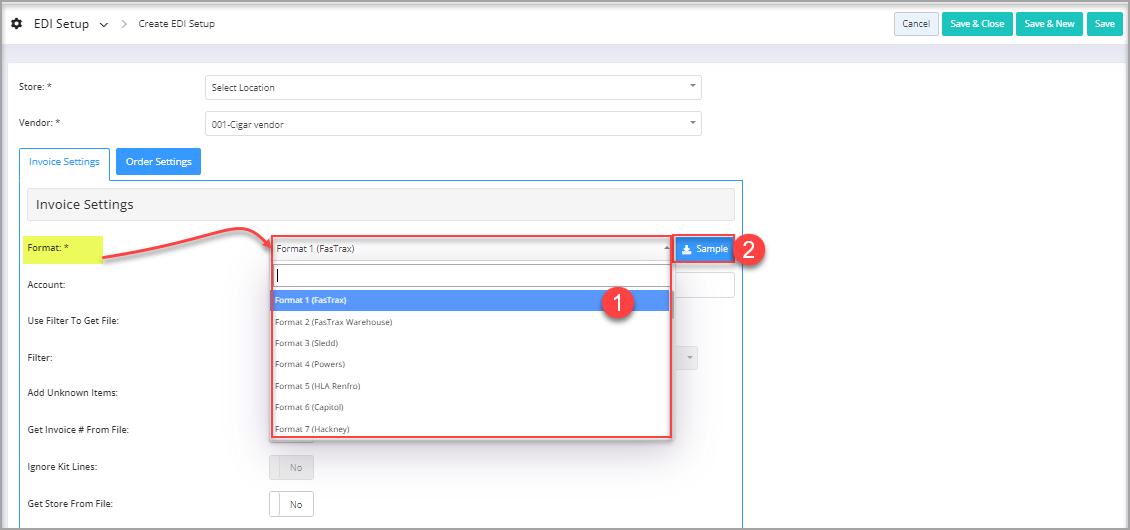Open the Store Select Location dropdown
The height and width of the screenshot is (530, 1130).
coord(453,87)
